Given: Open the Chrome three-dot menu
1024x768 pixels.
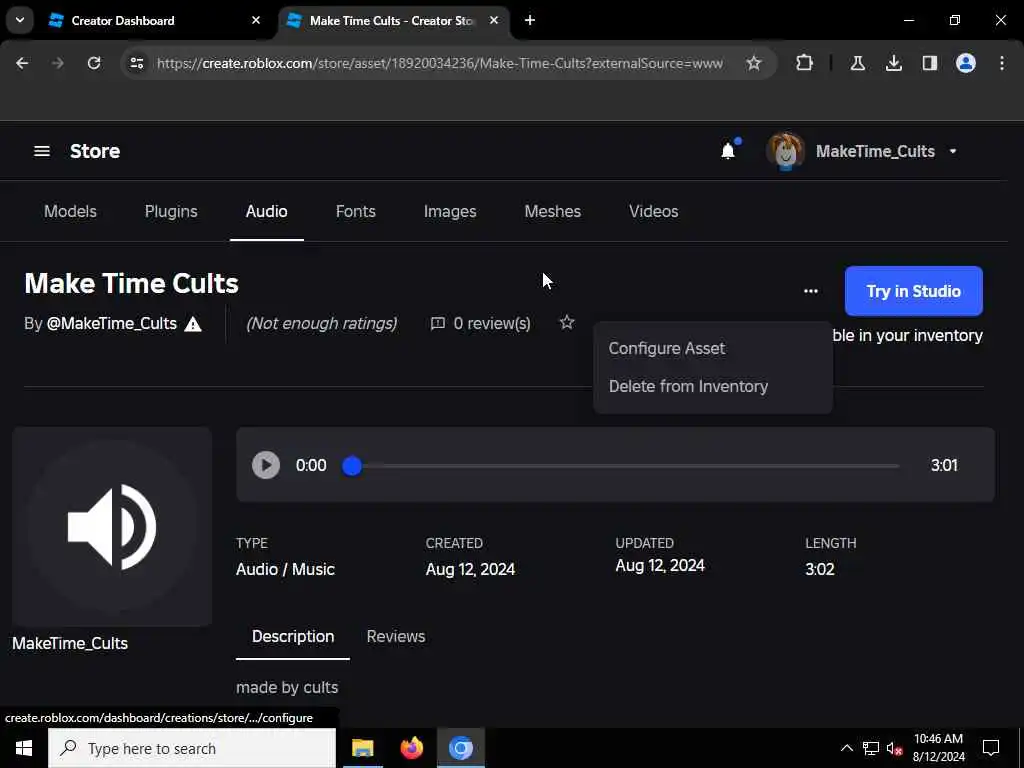Looking at the screenshot, I should tap(1002, 63).
